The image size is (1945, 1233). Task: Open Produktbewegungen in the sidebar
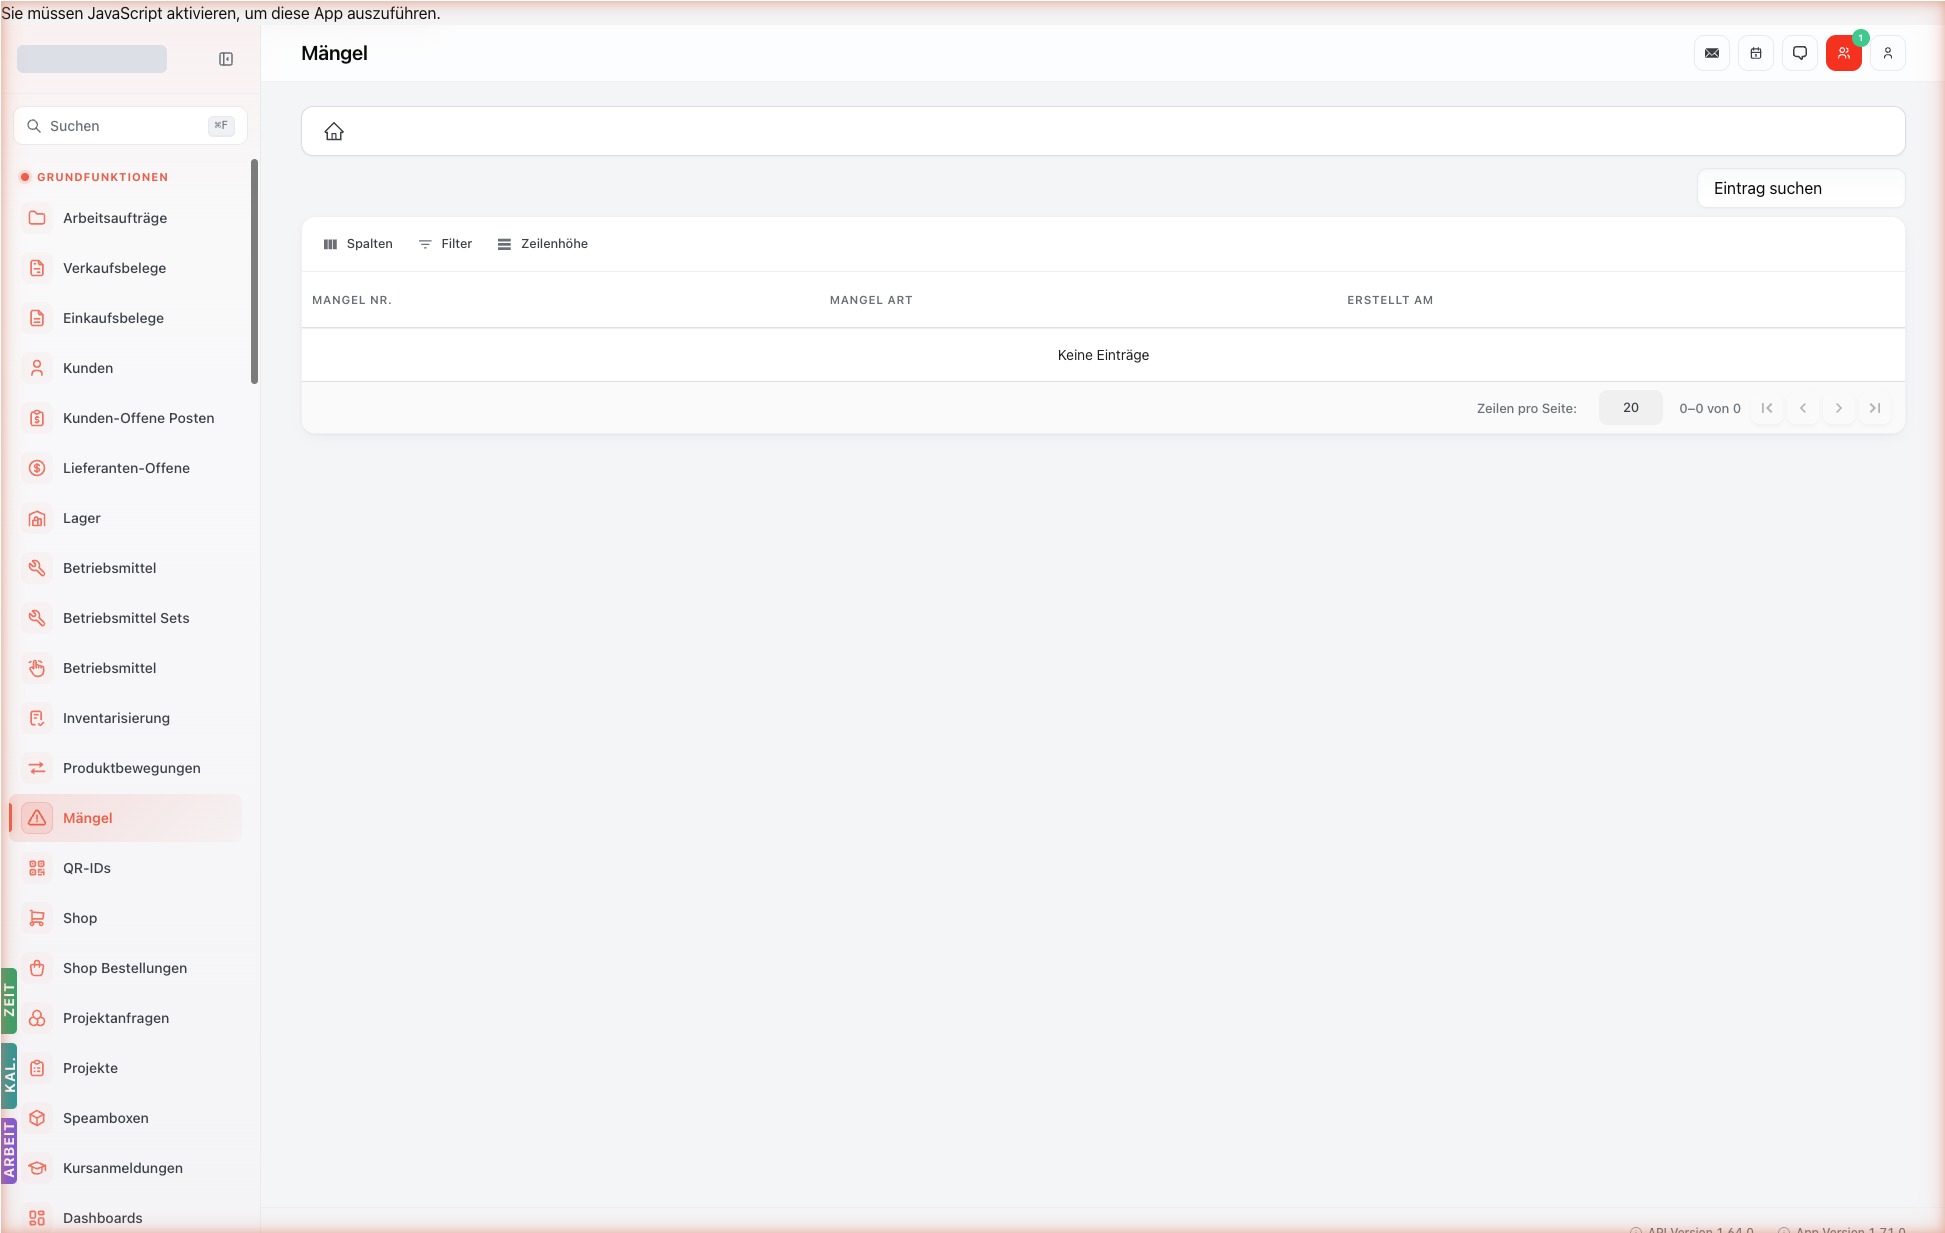tap(126, 768)
